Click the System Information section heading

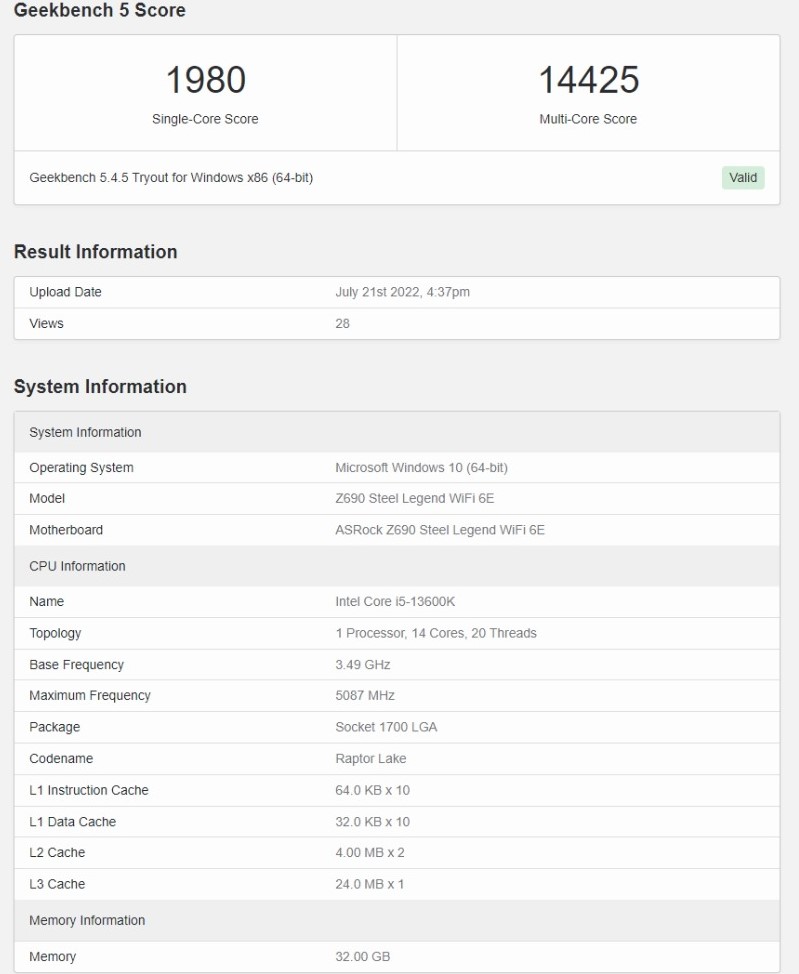coord(100,387)
